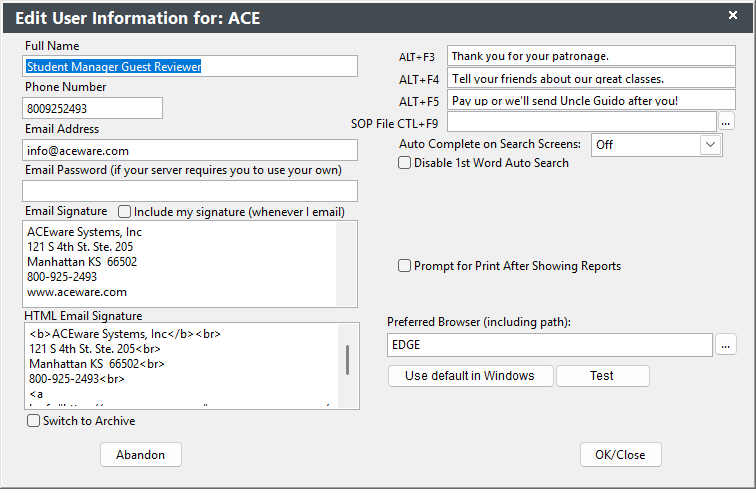756x489 pixels.
Task: Click the HTML Email Signature scrollbar thumb
Action: click(347, 359)
